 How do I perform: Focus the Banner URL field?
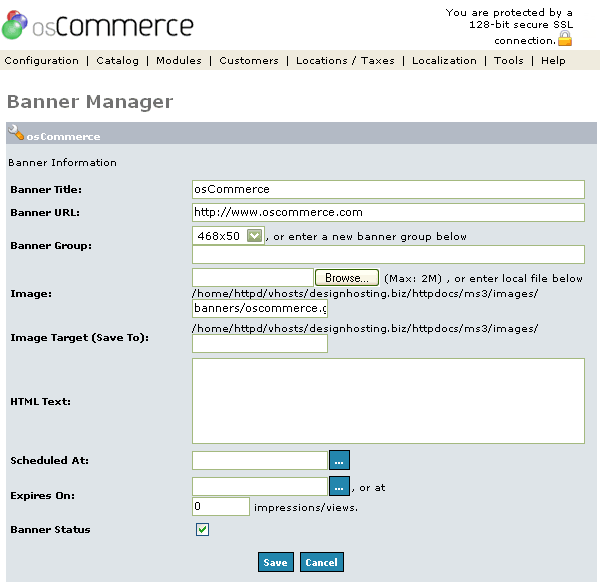coord(388,212)
